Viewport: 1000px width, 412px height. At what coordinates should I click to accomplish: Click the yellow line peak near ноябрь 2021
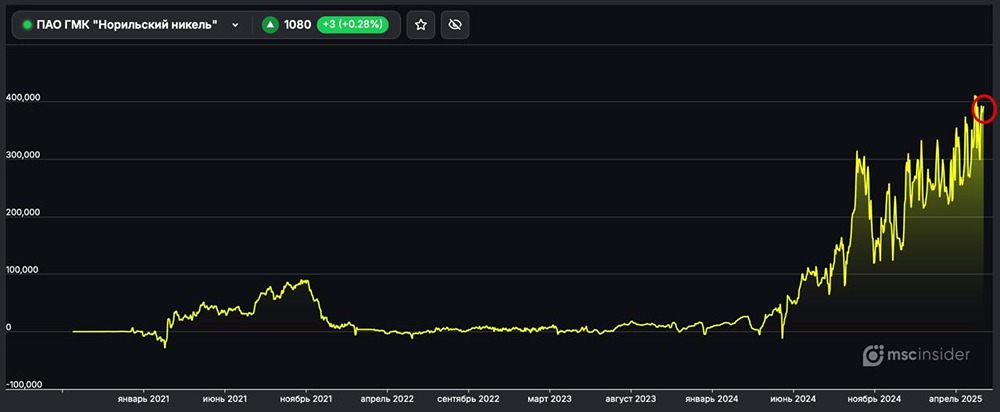coord(303,281)
